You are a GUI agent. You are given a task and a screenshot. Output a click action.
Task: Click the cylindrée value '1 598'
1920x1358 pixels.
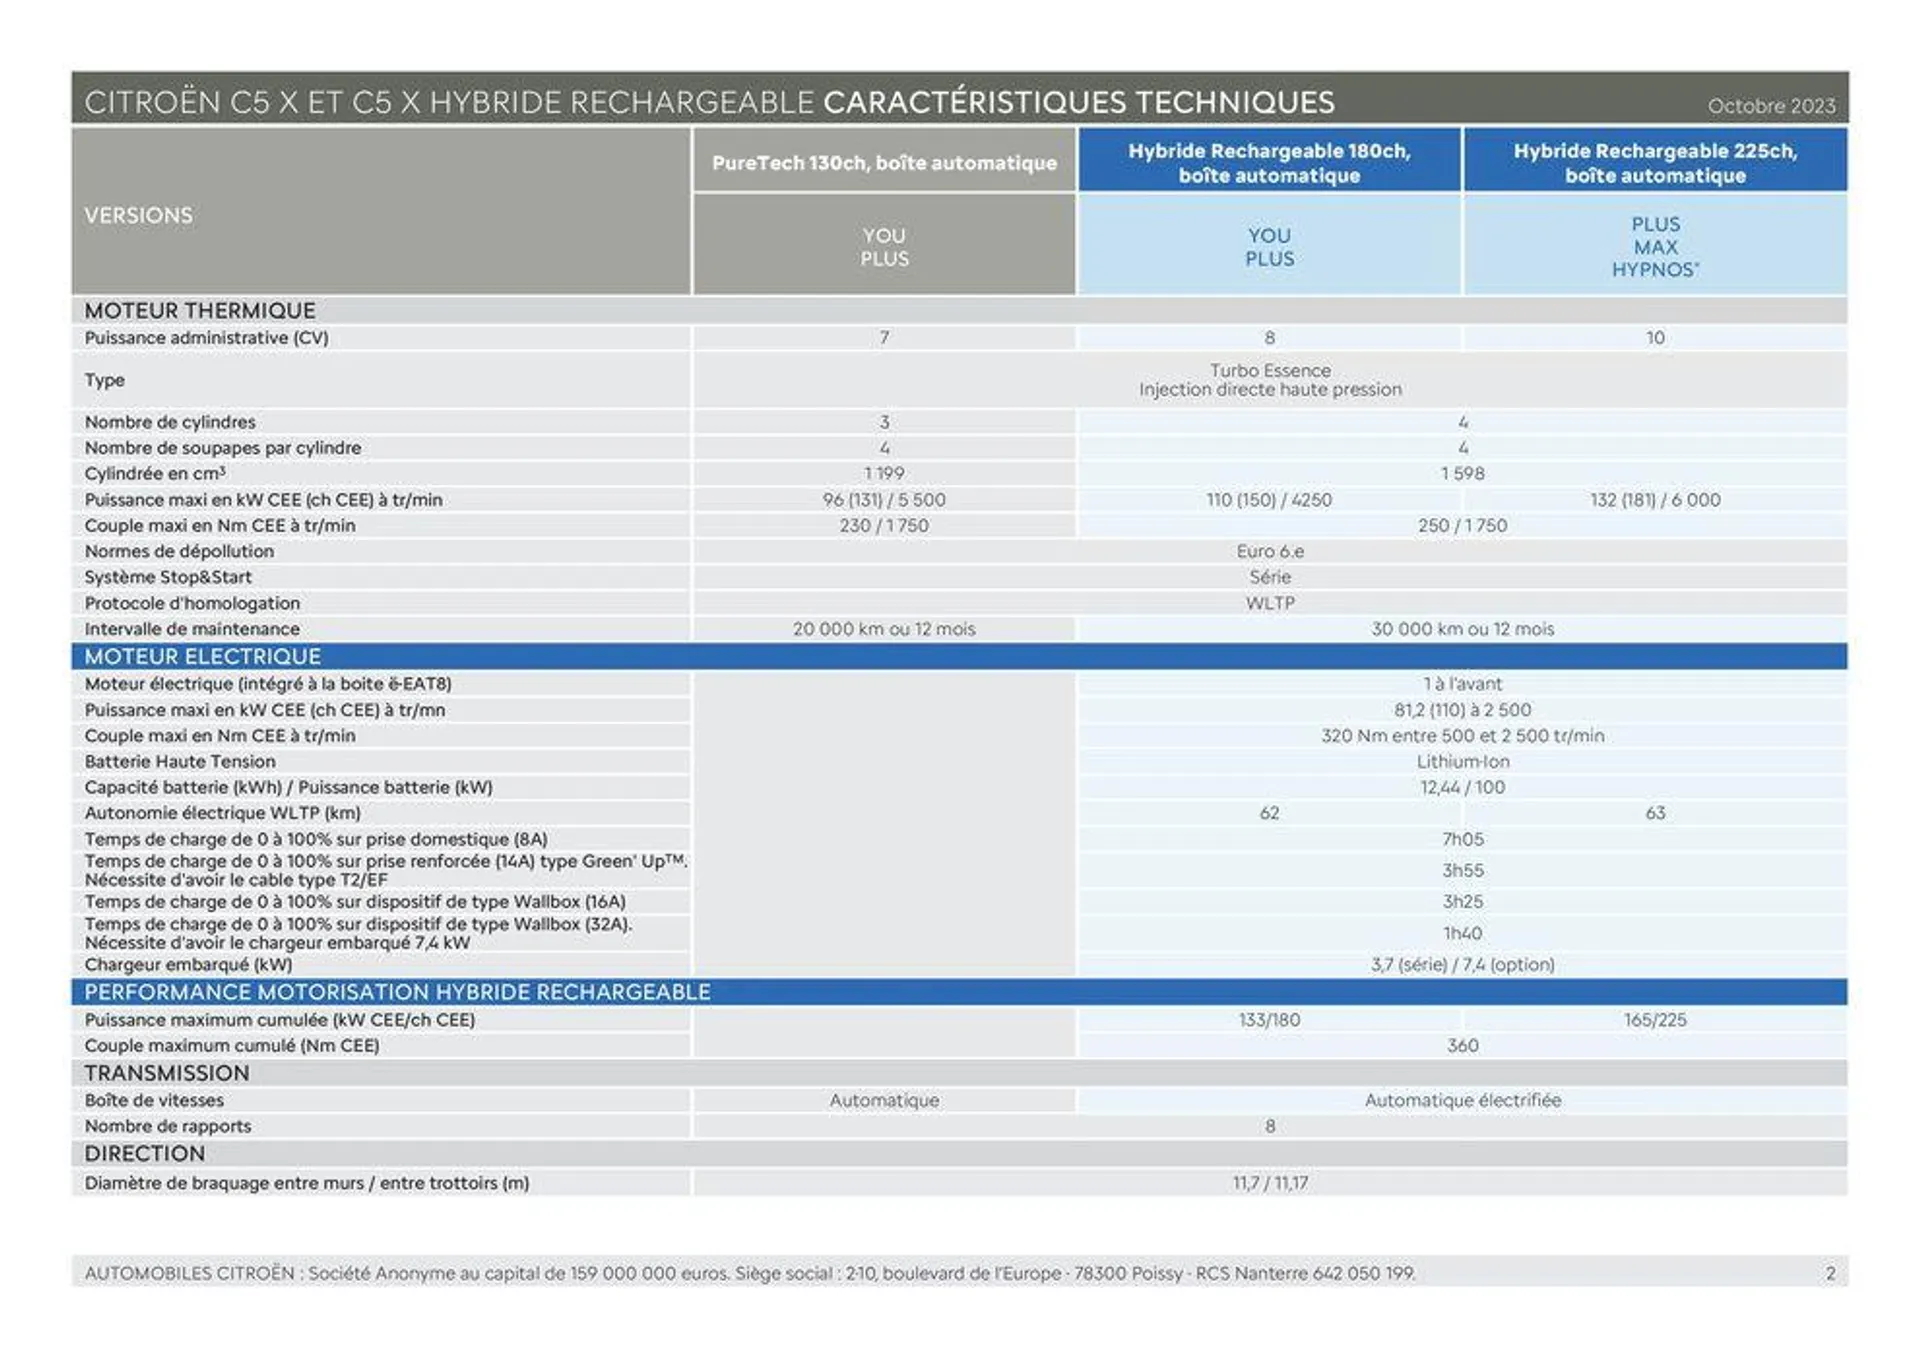1462,473
